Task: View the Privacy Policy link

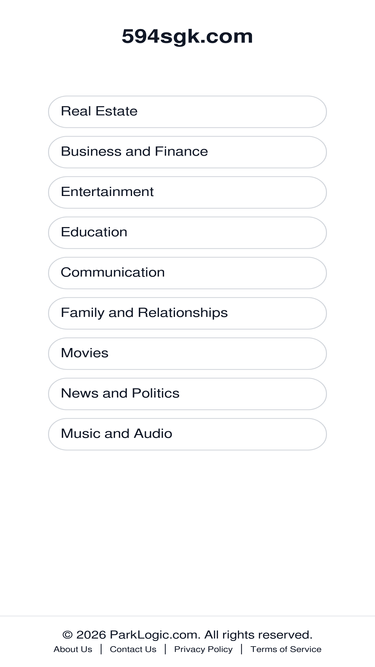Action: (x=203, y=649)
